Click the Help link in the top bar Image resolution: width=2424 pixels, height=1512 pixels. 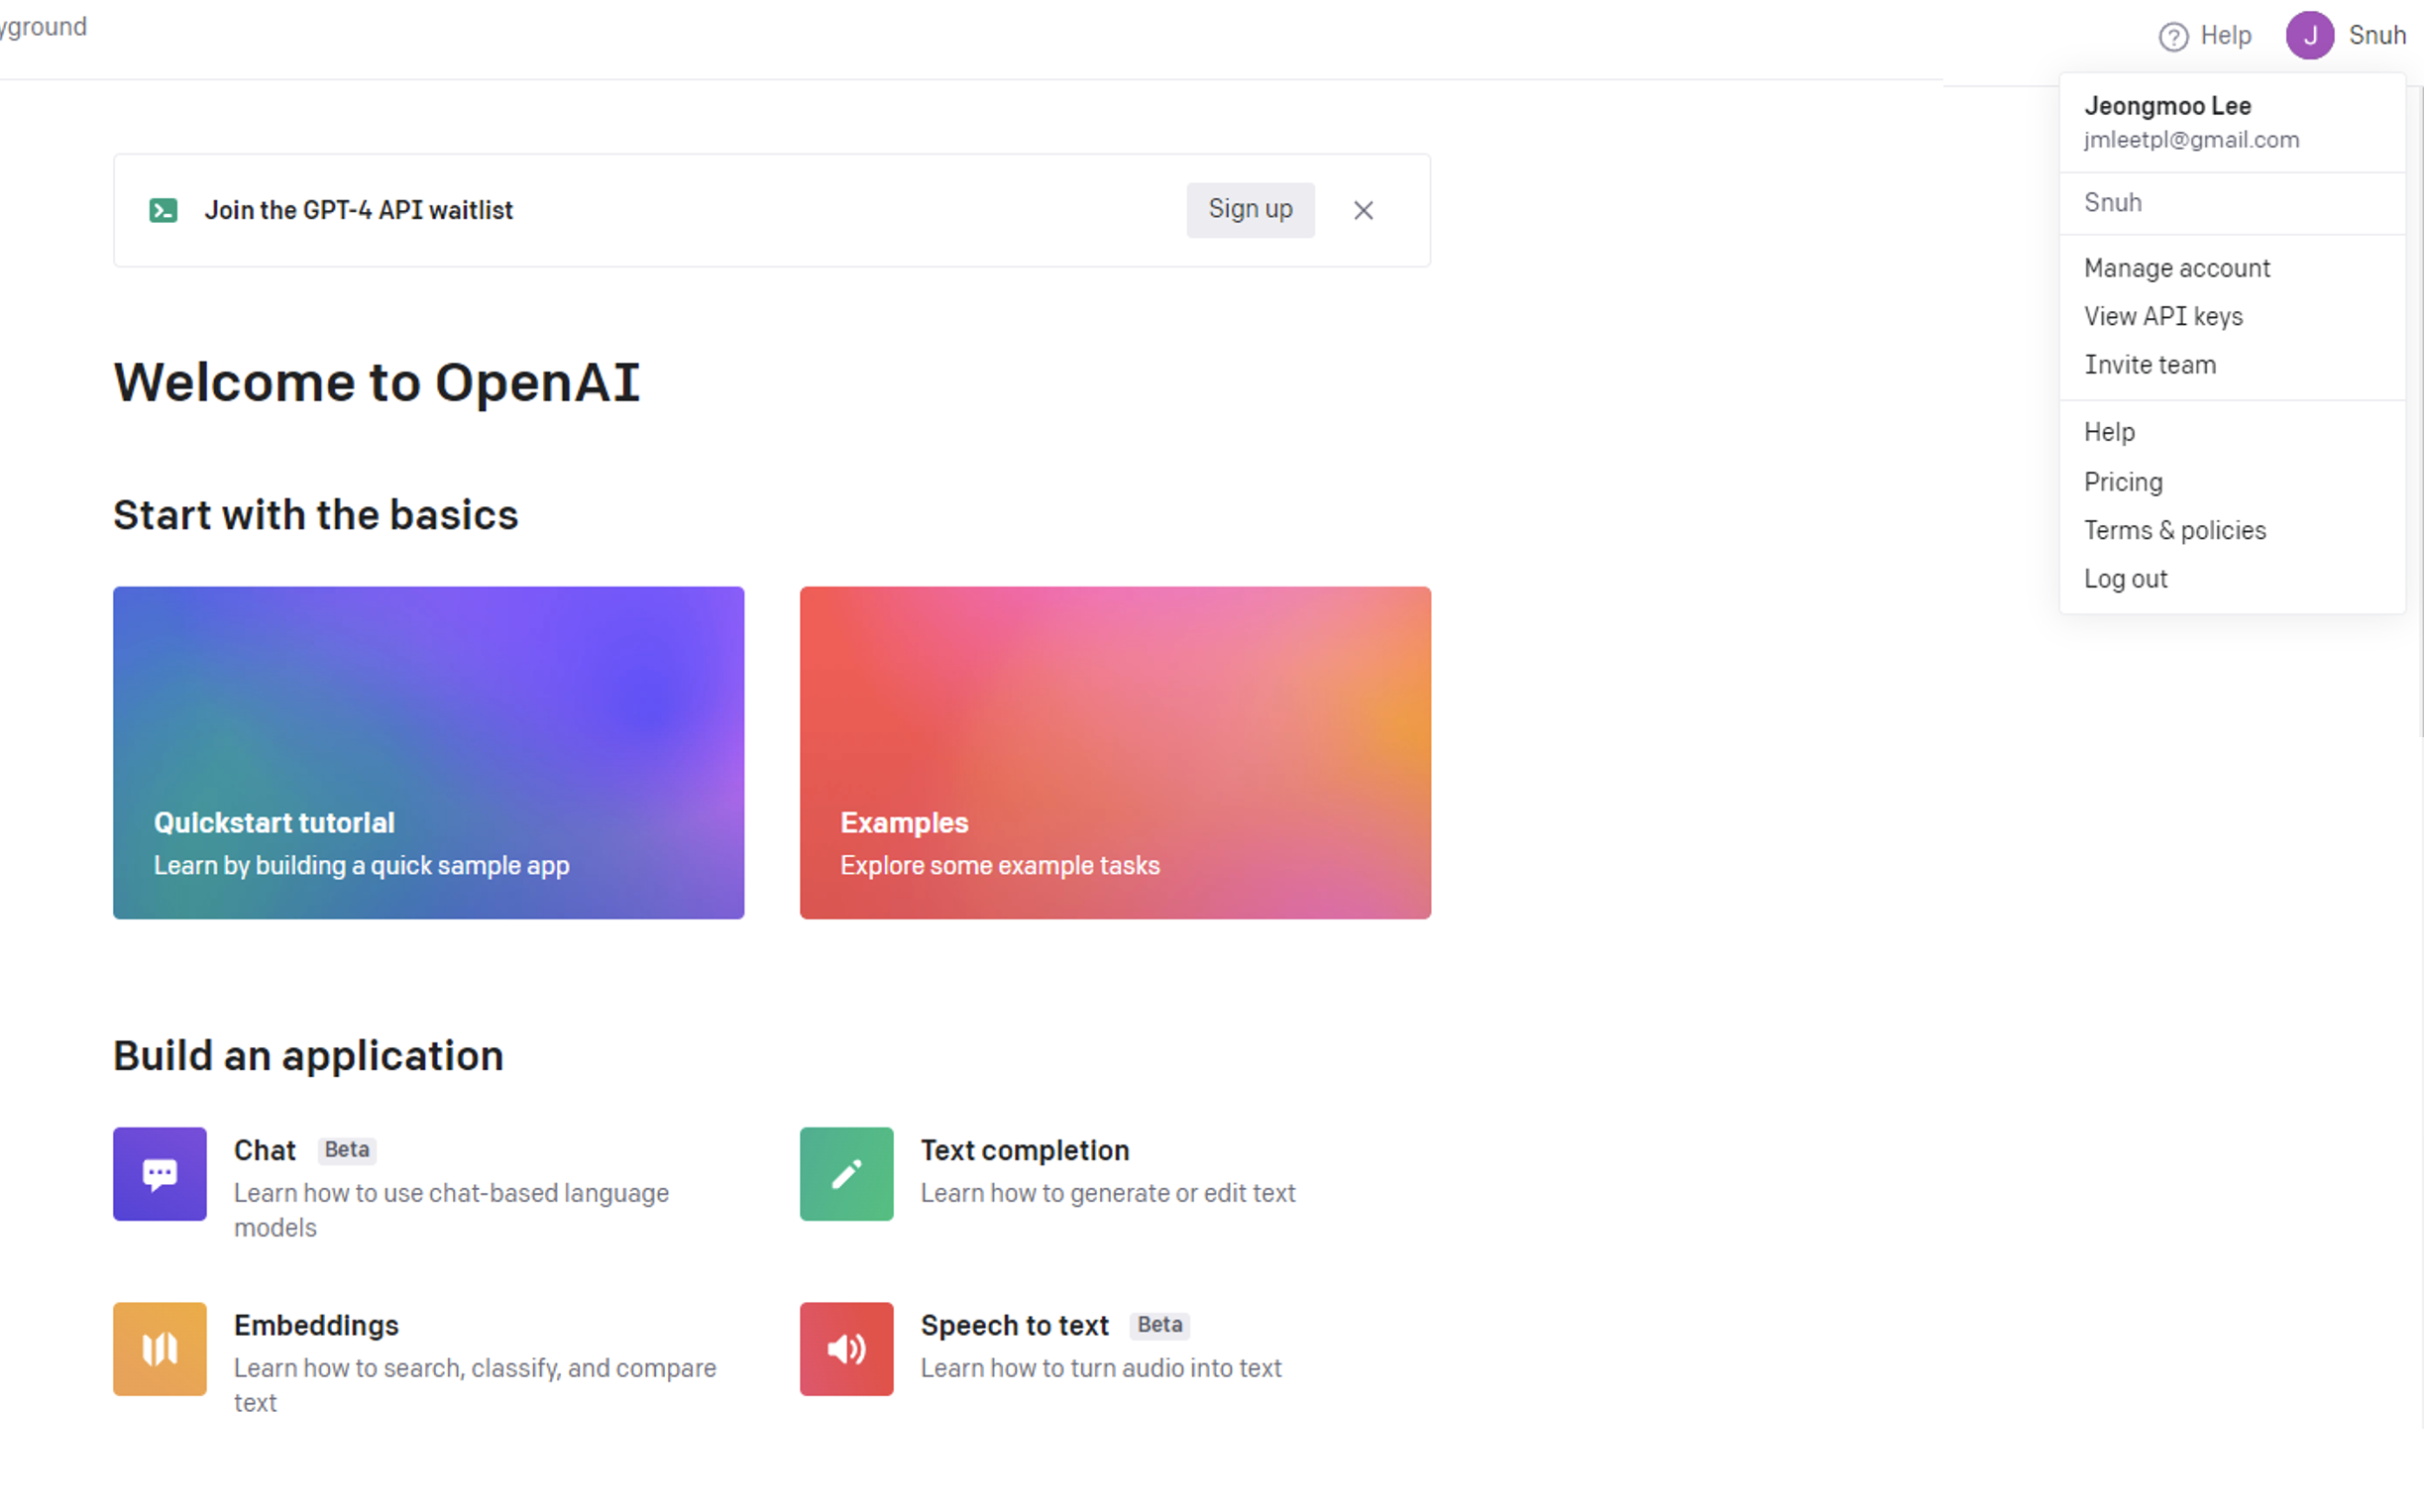point(2225,36)
